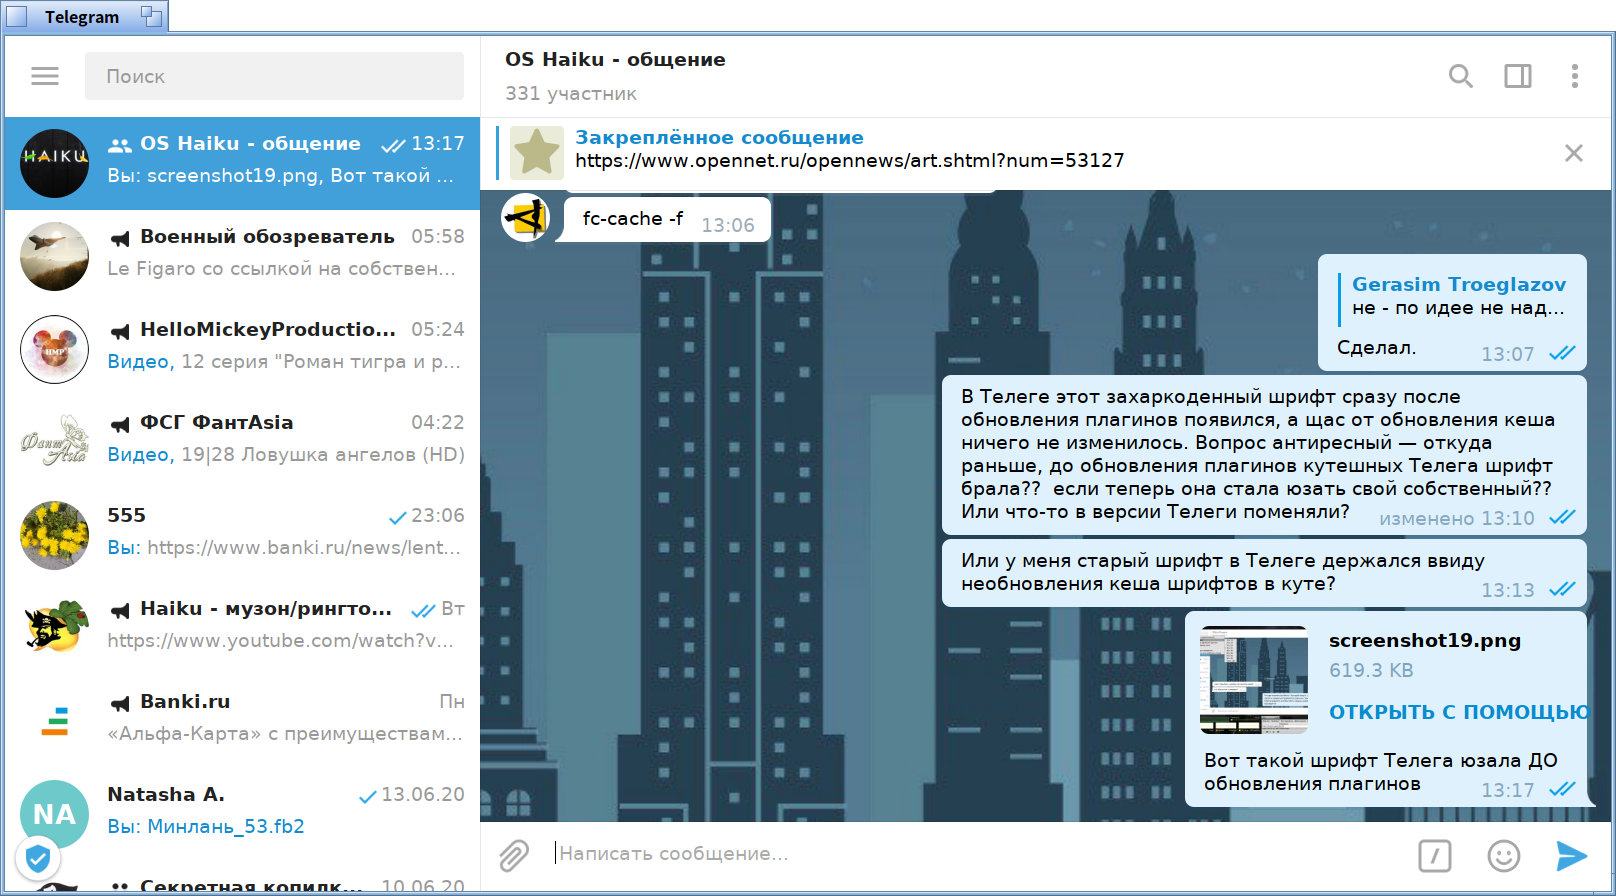Image resolution: width=1616 pixels, height=896 pixels.
Task: Open the screenshot19.png thumbnail
Action: [x=1254, y=680]
